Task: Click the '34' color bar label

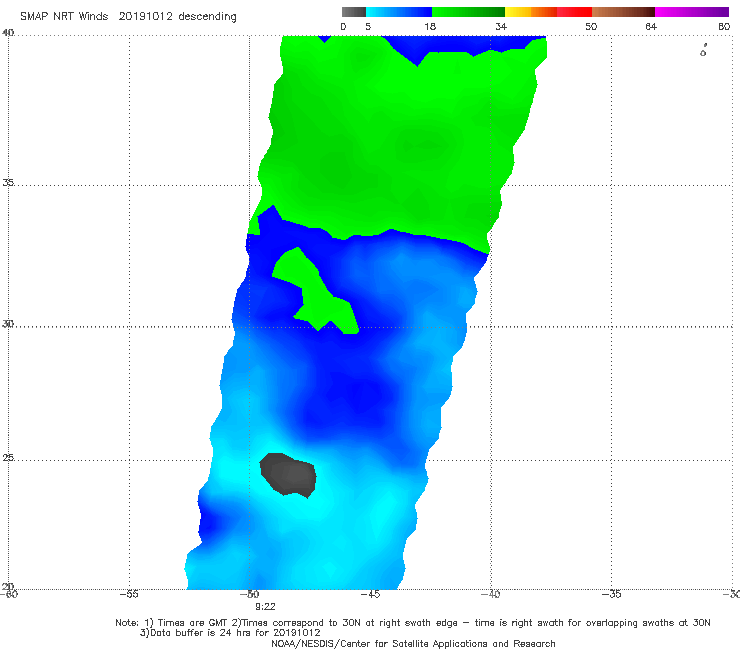Action: [501, 26]
